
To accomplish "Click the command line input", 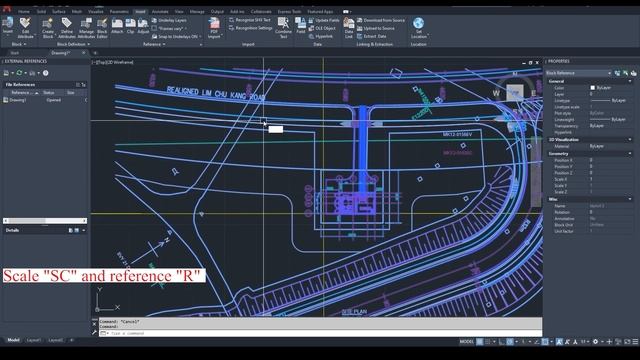I will [320, 333].
